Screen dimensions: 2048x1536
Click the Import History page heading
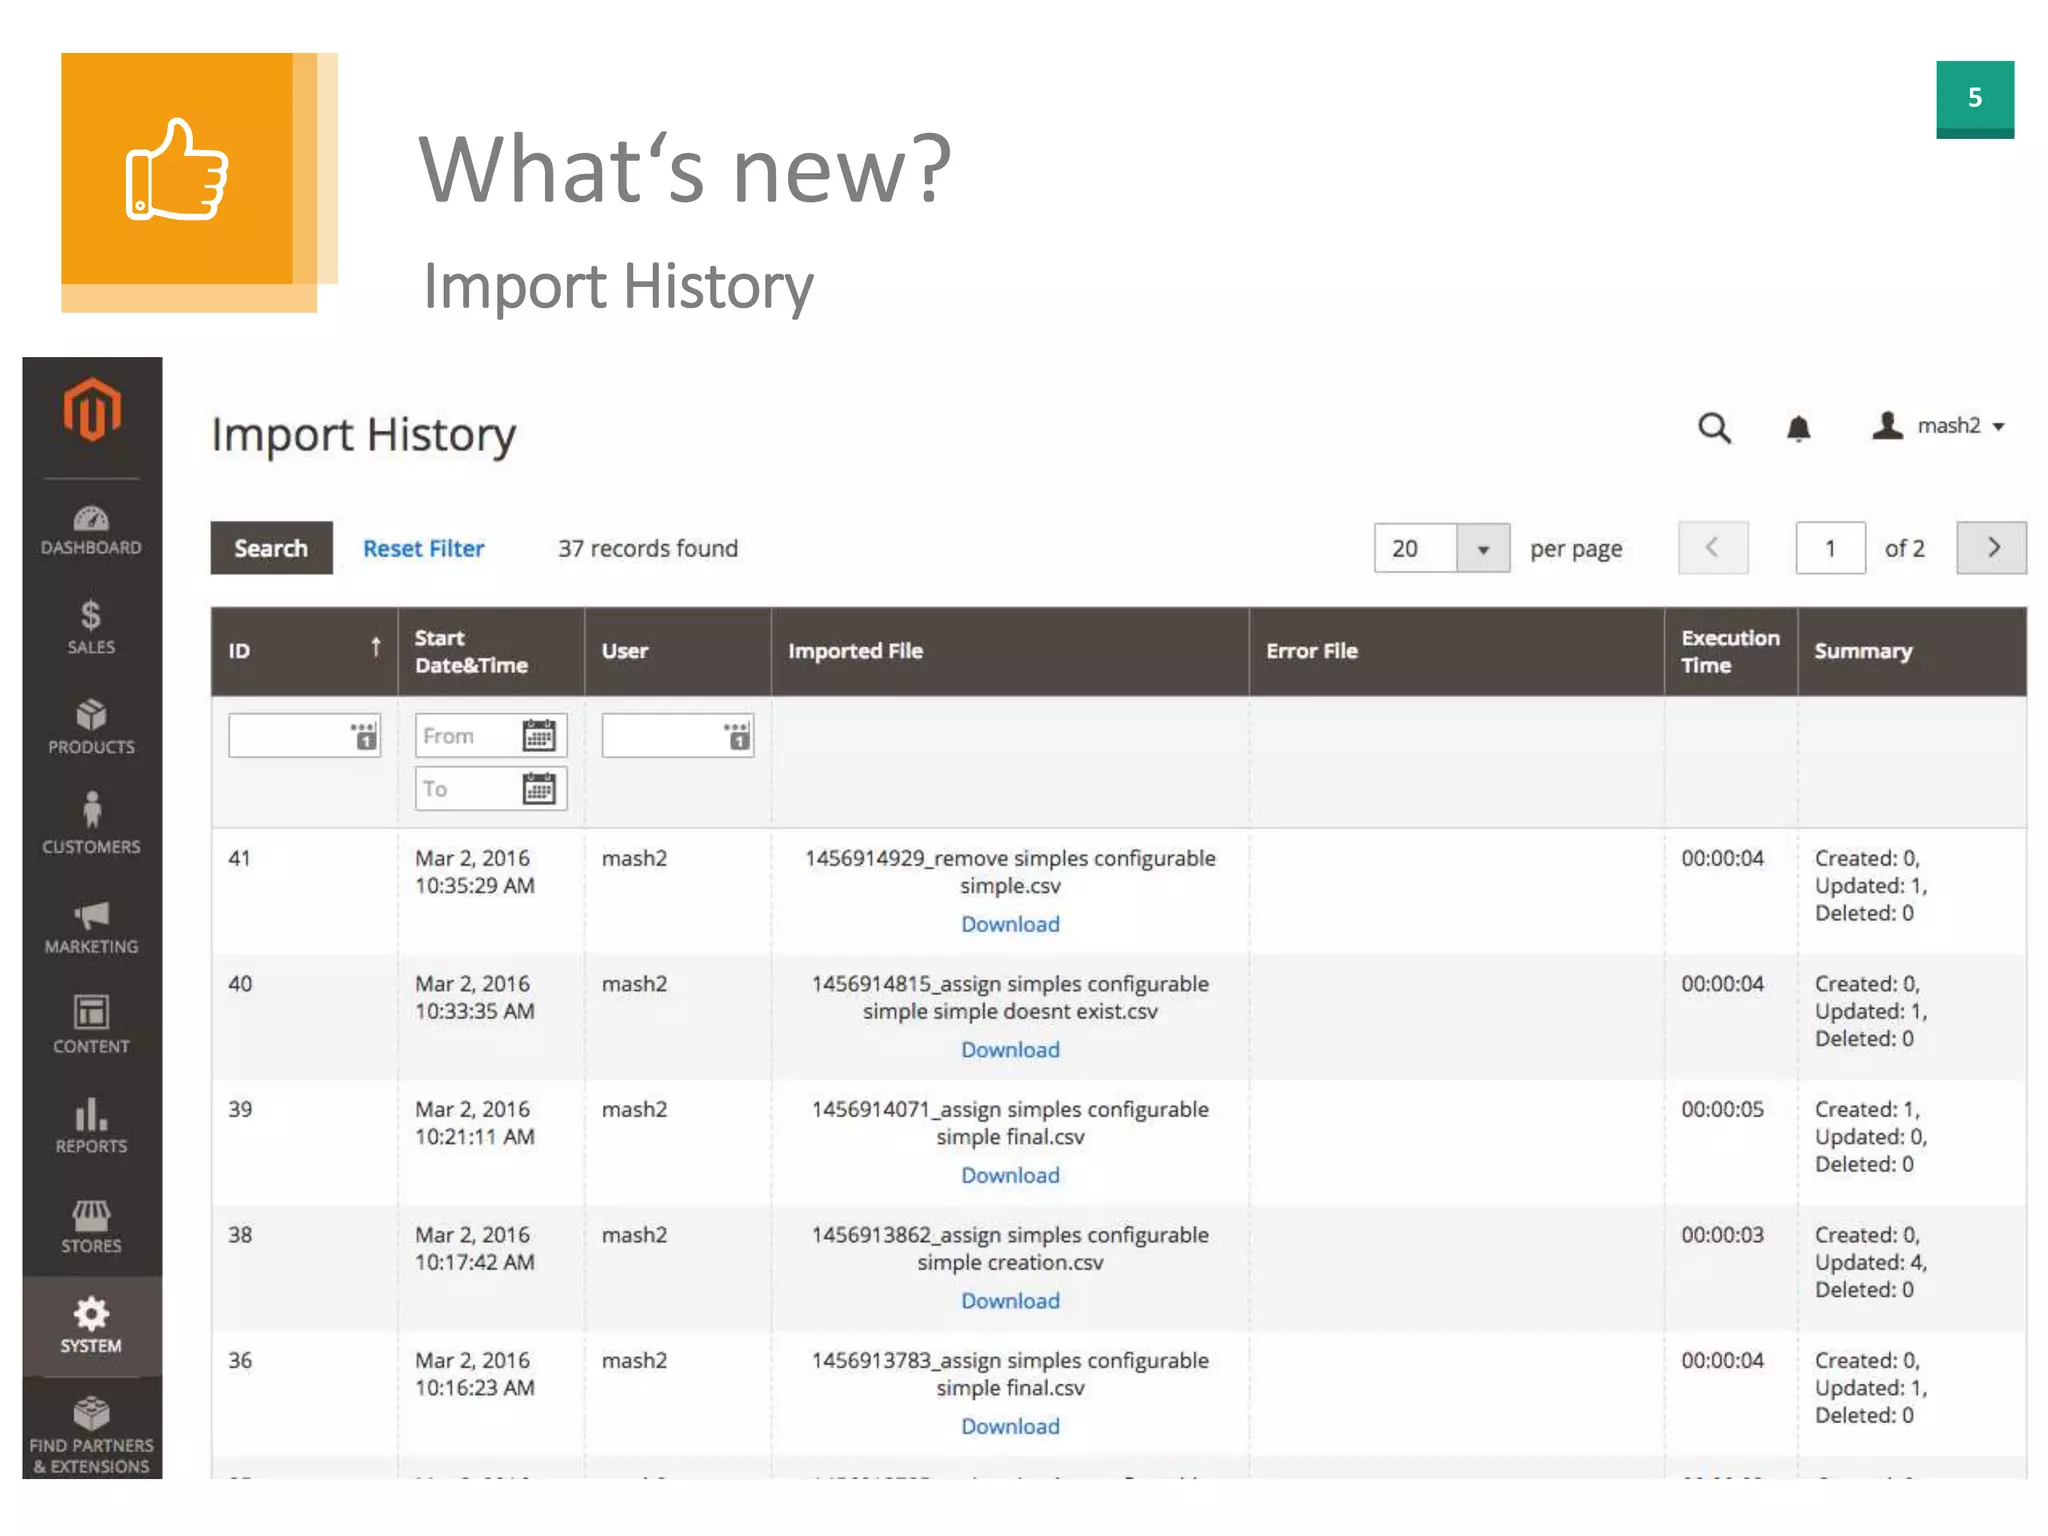click(x=364, y=435)
